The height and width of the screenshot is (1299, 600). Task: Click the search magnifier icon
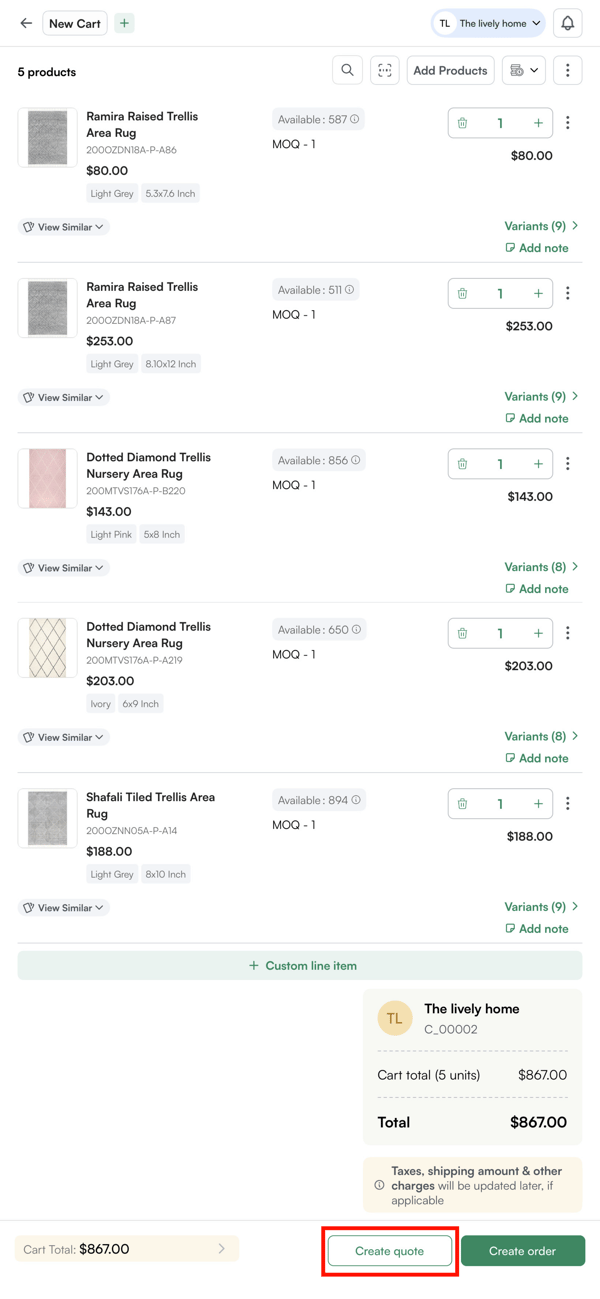347,70
